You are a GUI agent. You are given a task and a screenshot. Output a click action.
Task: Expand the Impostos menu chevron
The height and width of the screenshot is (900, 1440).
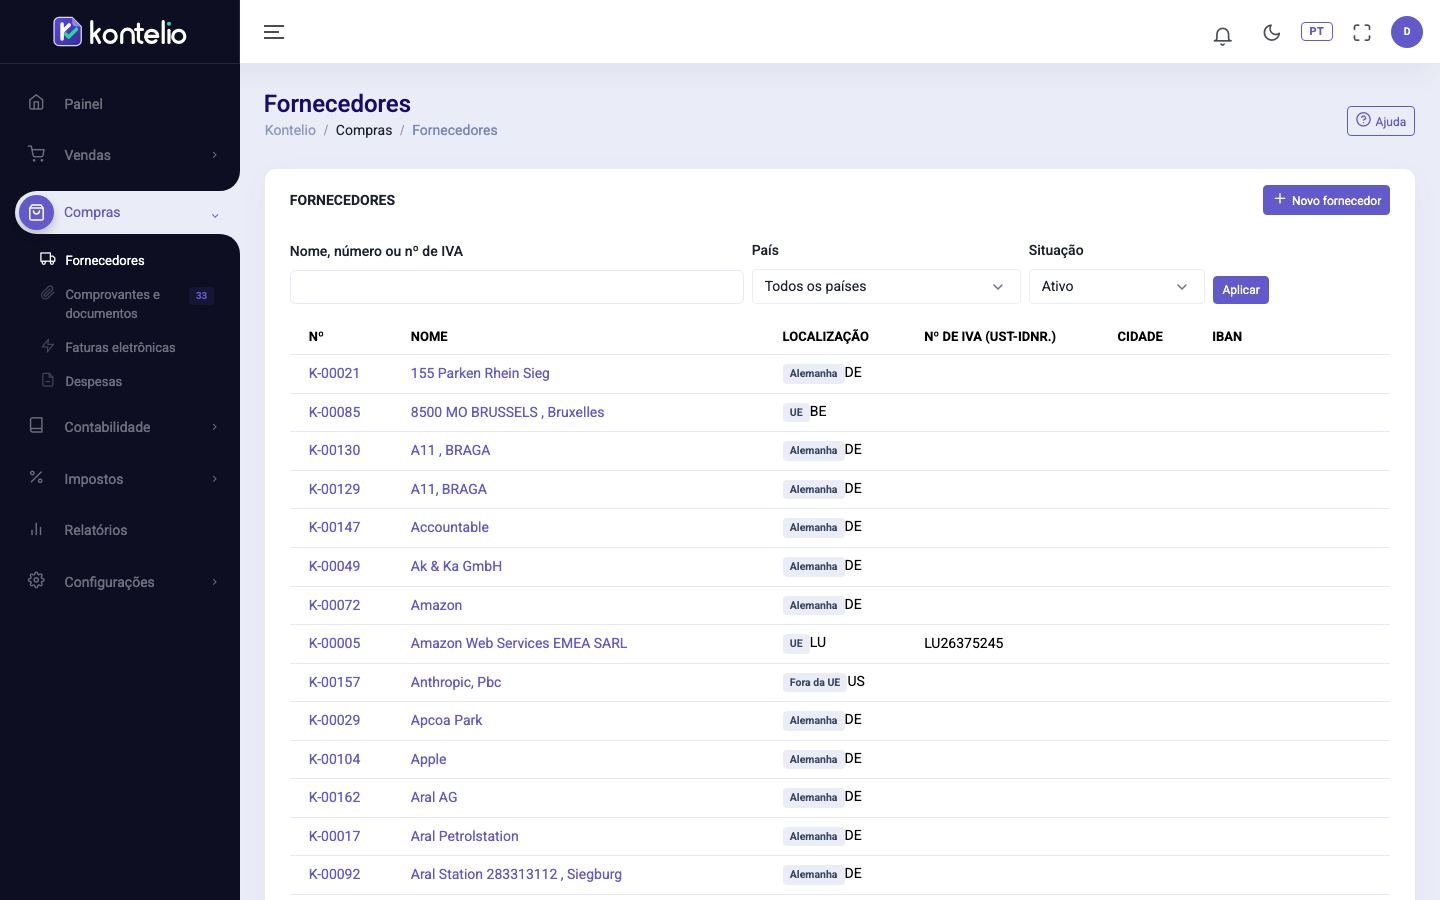pos(214,479)
